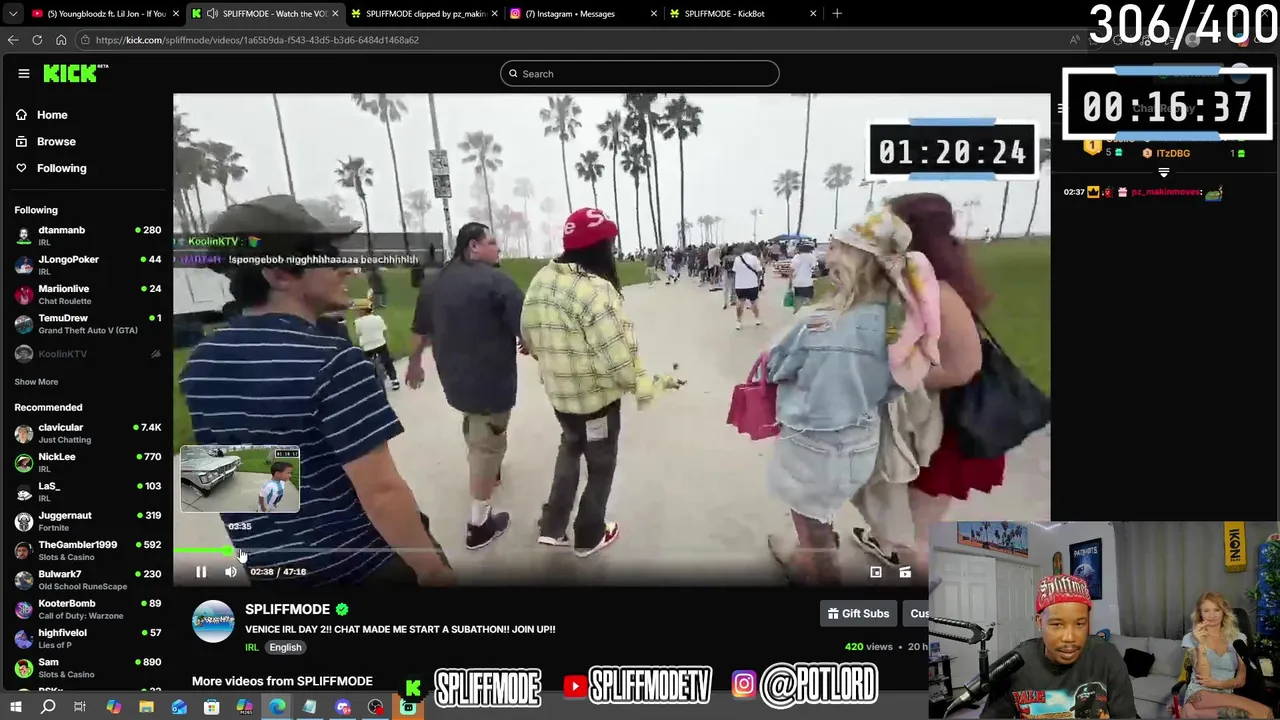Click the kick.com URL address bar
Image resolution: width=1280 pixels, height=720 pixels.
(x=570, y=40)
